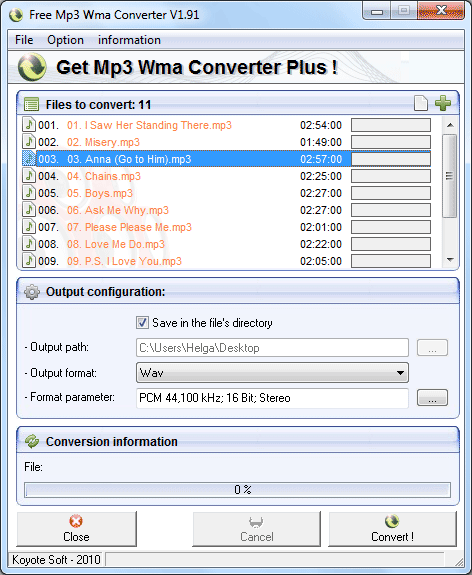Image resolution: width=472 pixels, height=575 pixels.
Task: Open the Output format Wav dropdown
Action: click(272, 373)
